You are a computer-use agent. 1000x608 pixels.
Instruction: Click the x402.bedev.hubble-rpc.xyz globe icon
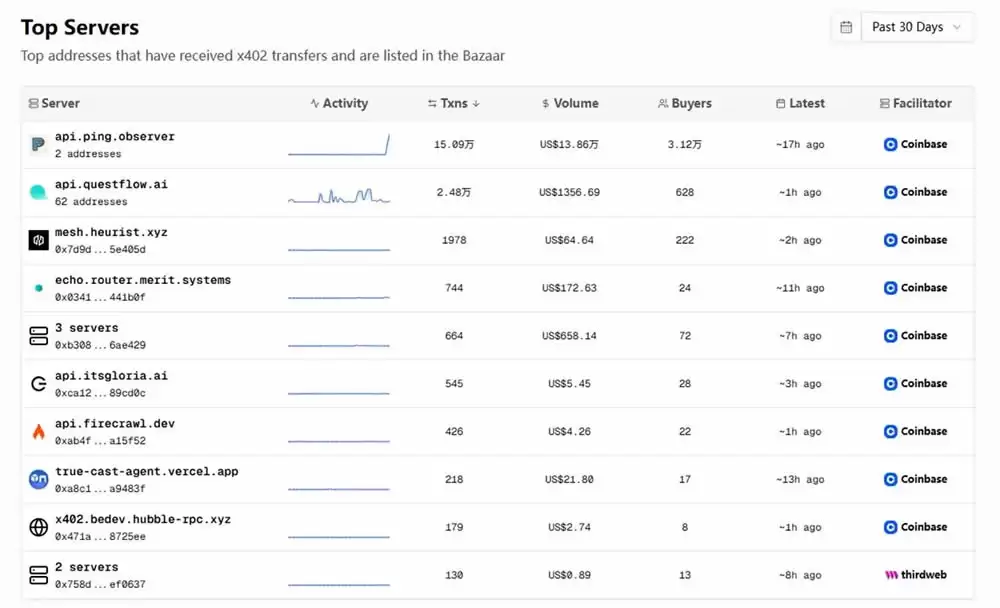(38, 527)
